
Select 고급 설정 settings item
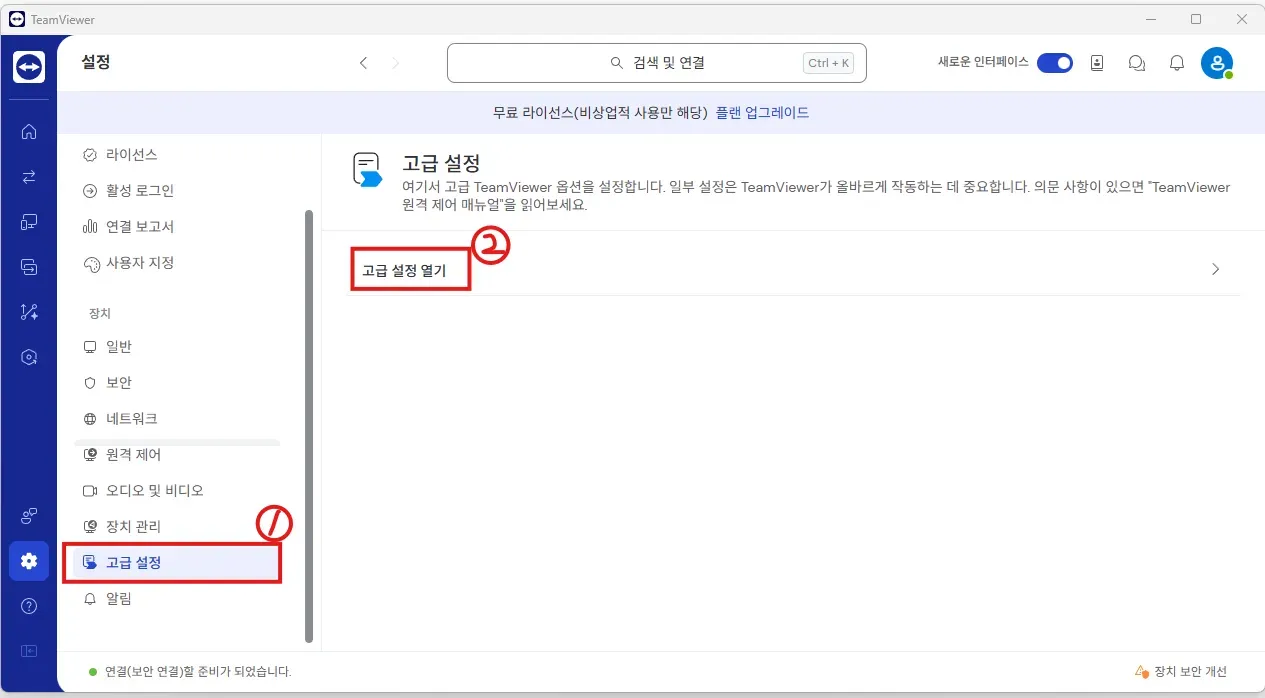[176, 563]
